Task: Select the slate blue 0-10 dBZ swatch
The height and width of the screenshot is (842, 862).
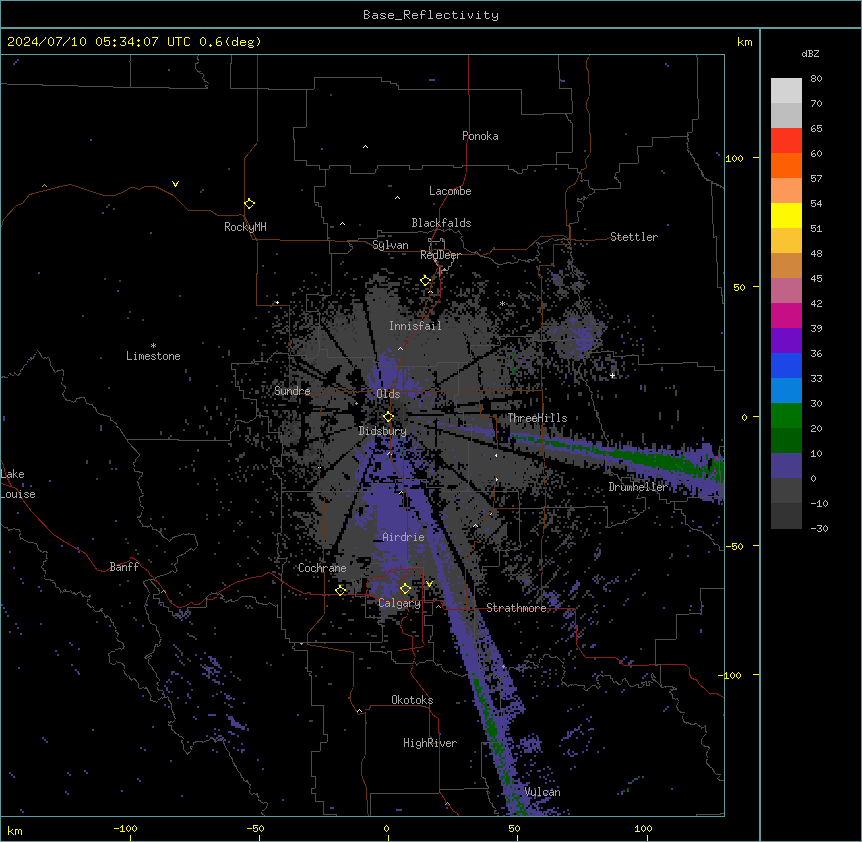Action: click(786, 466)
